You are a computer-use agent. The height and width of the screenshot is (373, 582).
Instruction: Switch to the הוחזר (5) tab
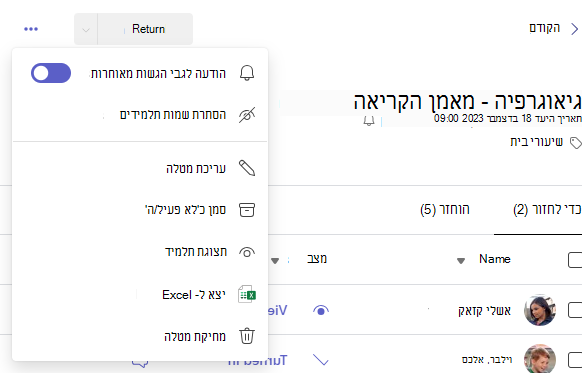click(445, 210)
